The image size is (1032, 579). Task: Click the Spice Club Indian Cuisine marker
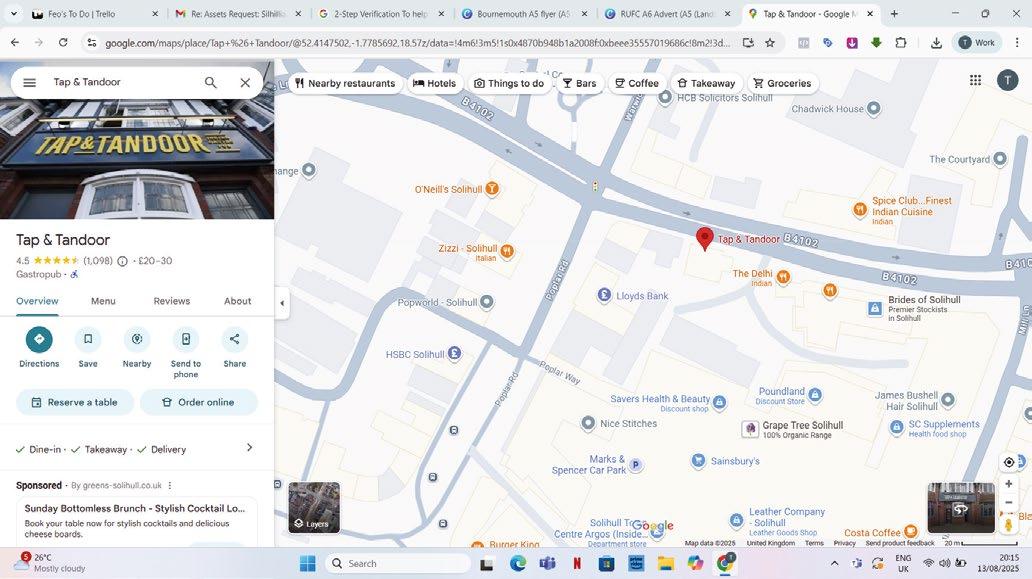coord(860,210)
